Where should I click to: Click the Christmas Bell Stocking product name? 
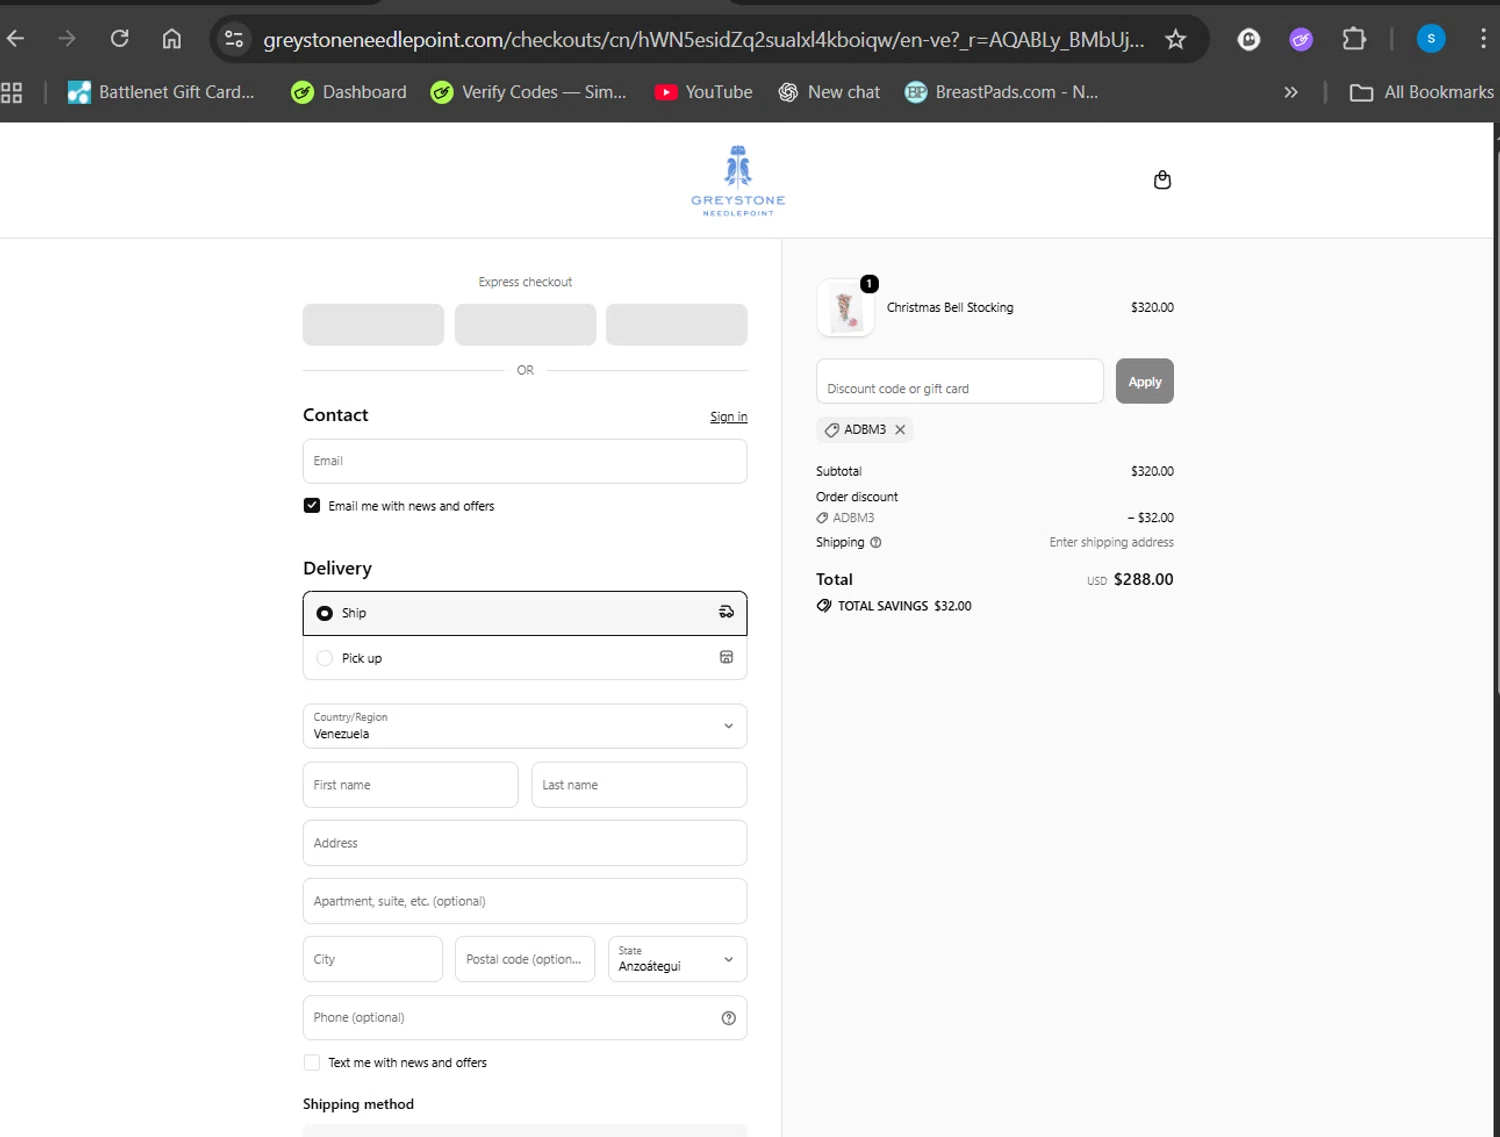pos(950,308)
